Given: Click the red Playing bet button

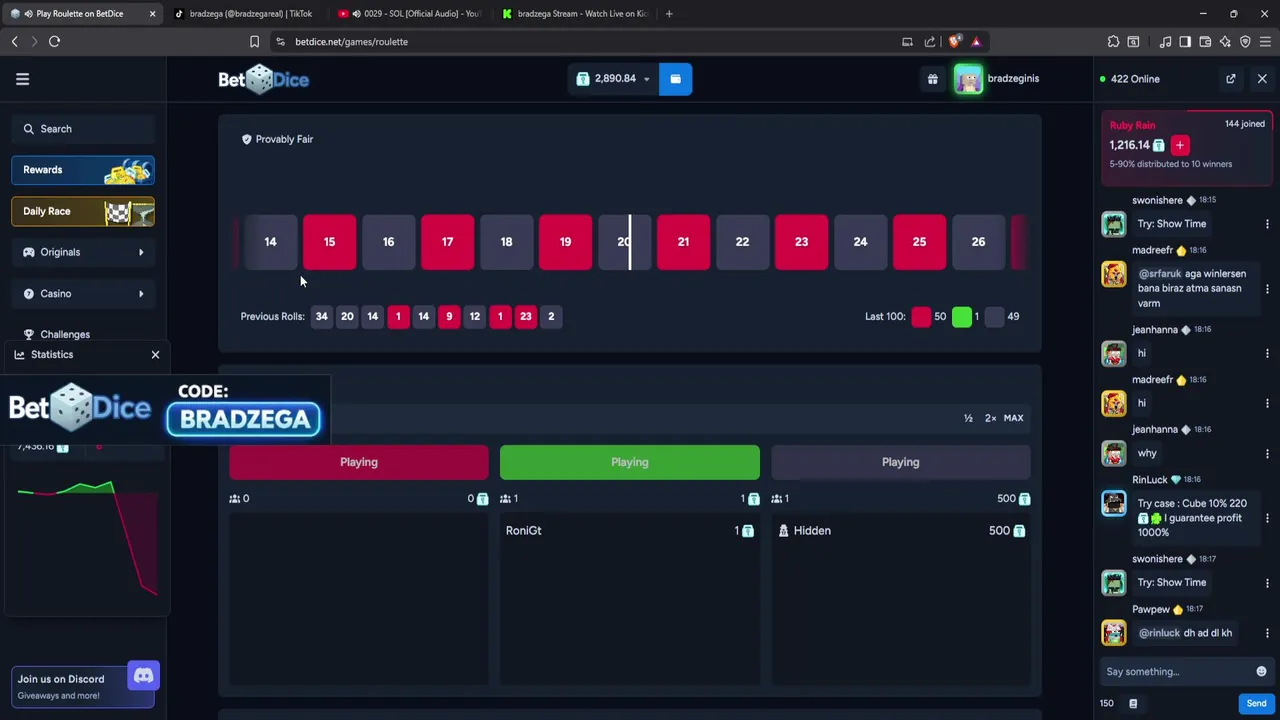Looking at the screenshot, I should [x=359, y=462].
